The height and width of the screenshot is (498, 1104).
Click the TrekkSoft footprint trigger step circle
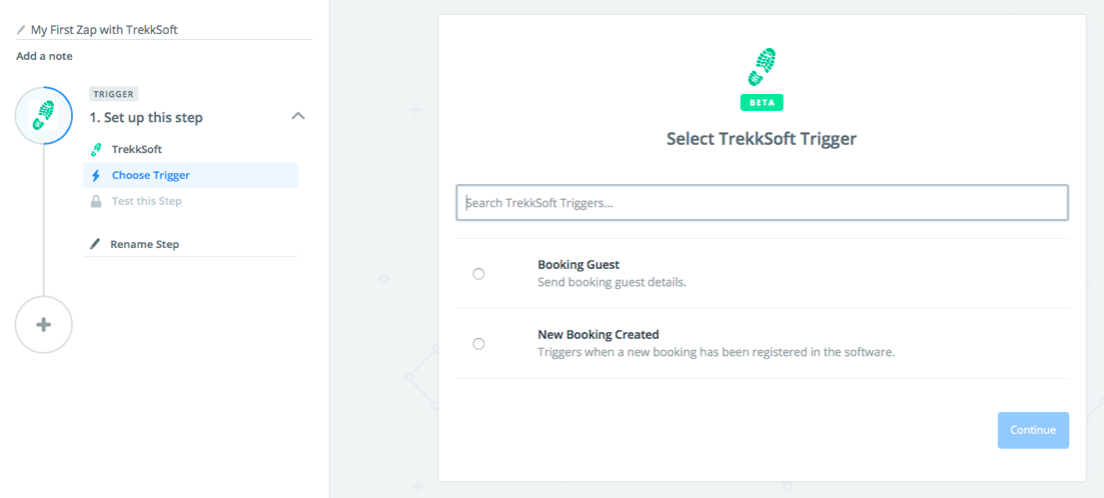44,116
